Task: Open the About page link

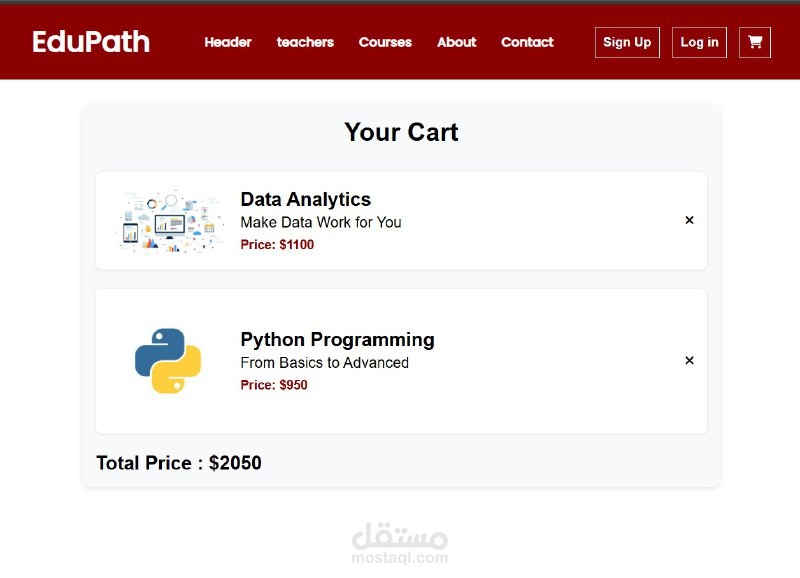Action: pos(456,42)
